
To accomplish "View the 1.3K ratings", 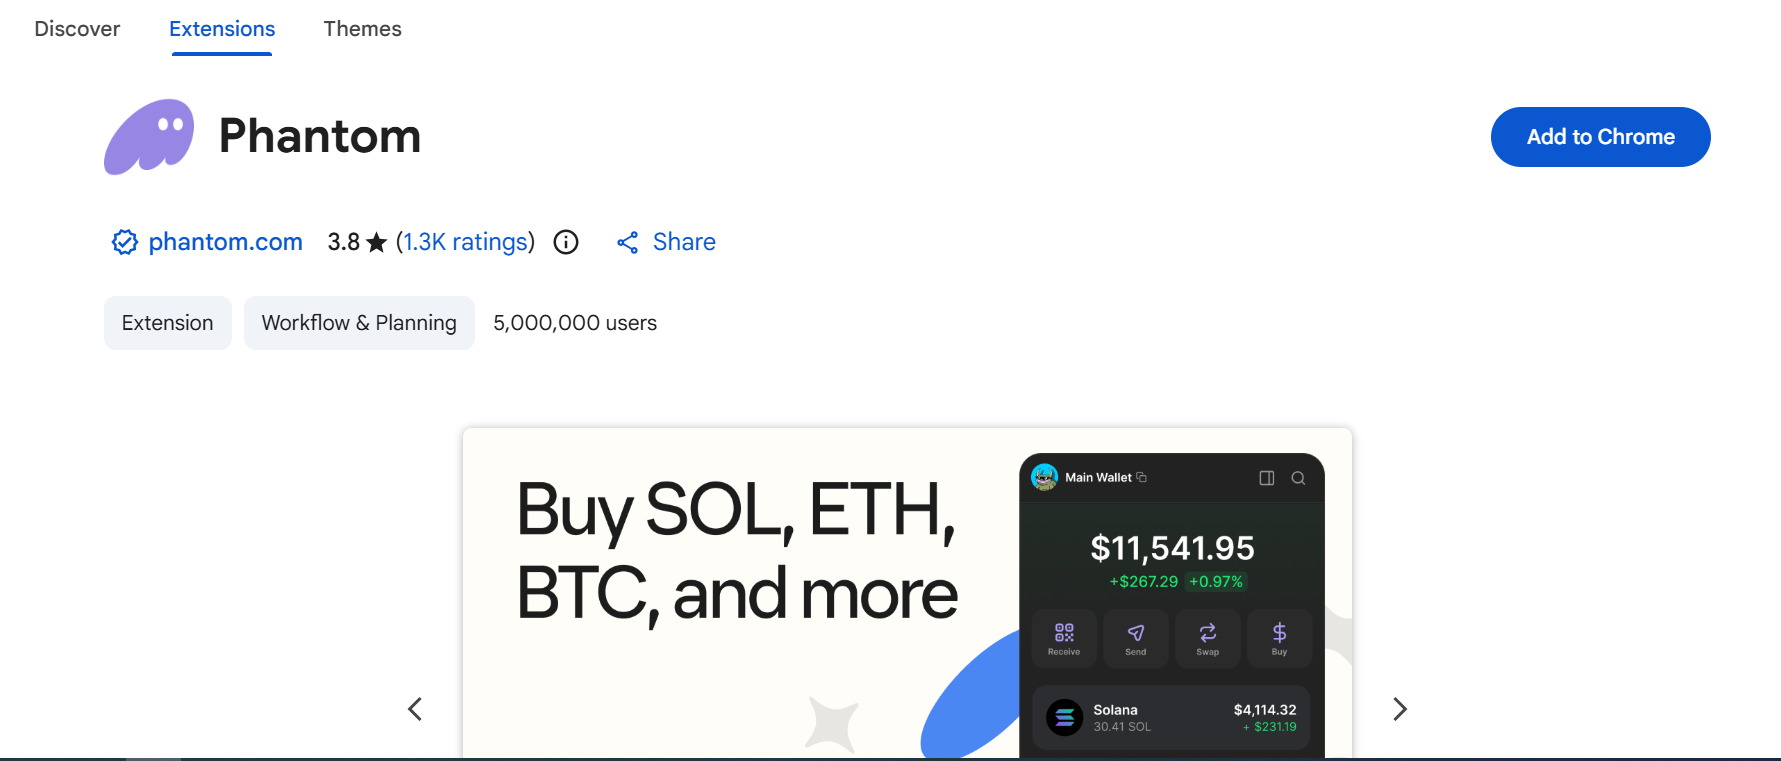I will [x=464, y=242].
